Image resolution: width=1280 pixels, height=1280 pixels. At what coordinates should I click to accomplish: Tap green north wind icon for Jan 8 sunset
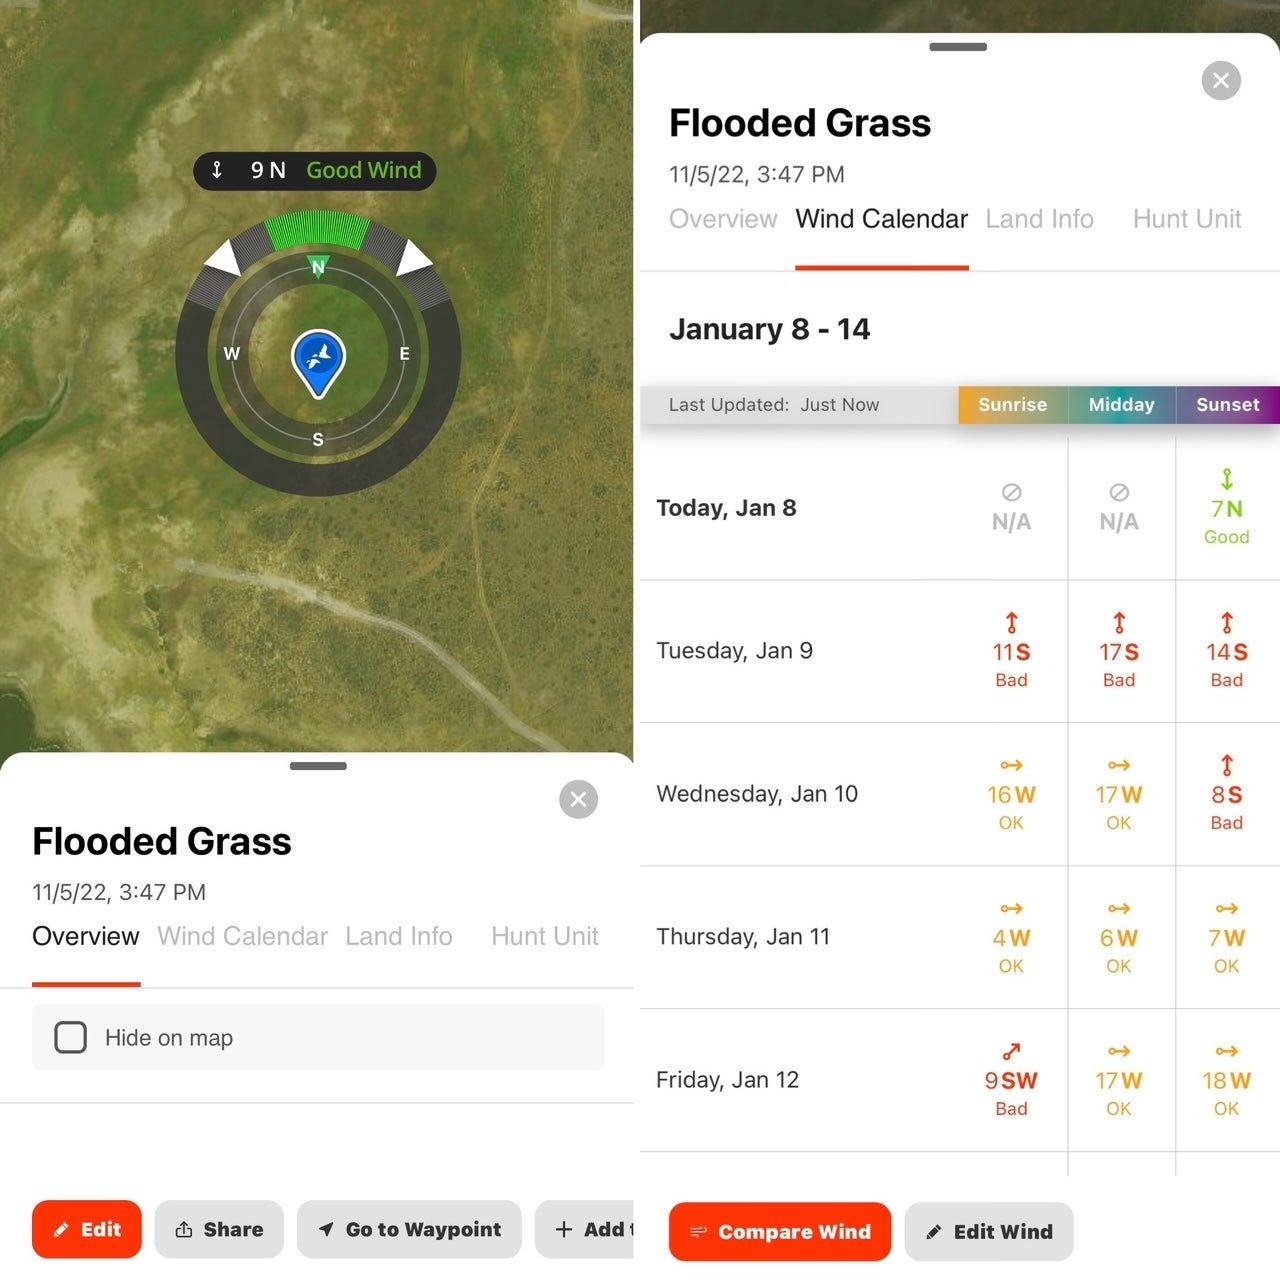point(1226,480)
